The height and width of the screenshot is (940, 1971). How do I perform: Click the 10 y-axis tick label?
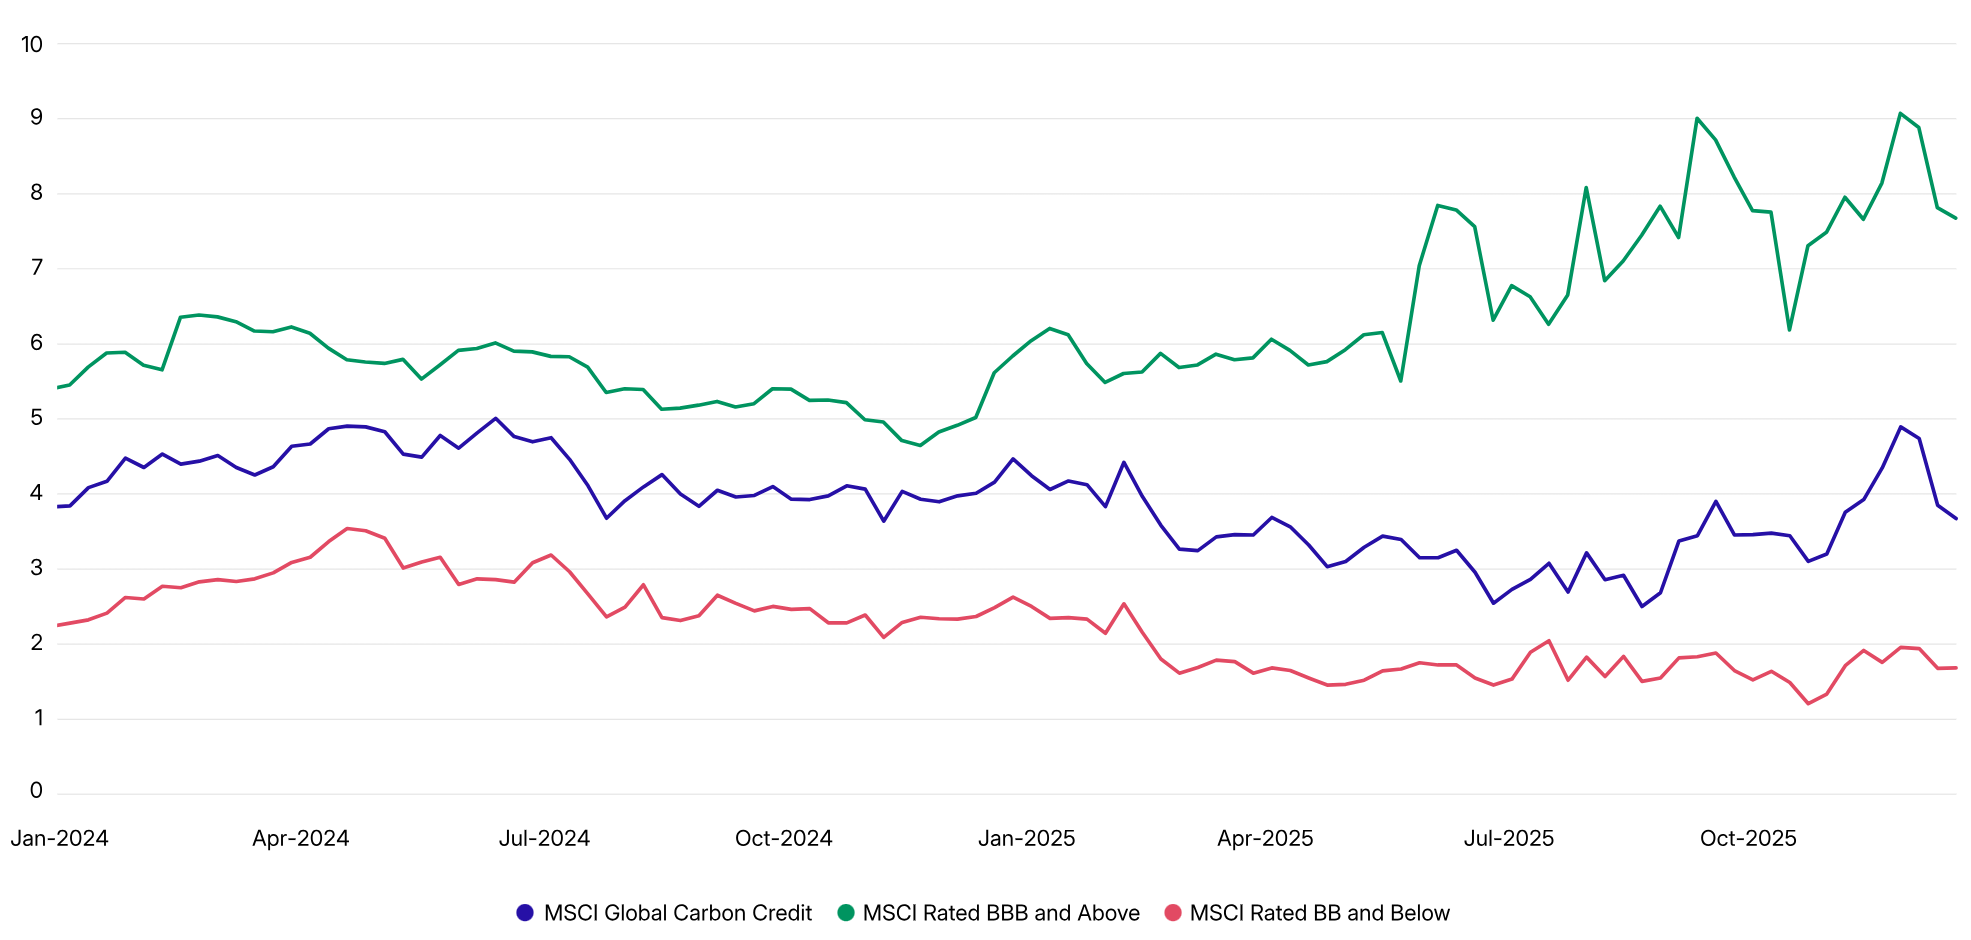pos(32,44)
